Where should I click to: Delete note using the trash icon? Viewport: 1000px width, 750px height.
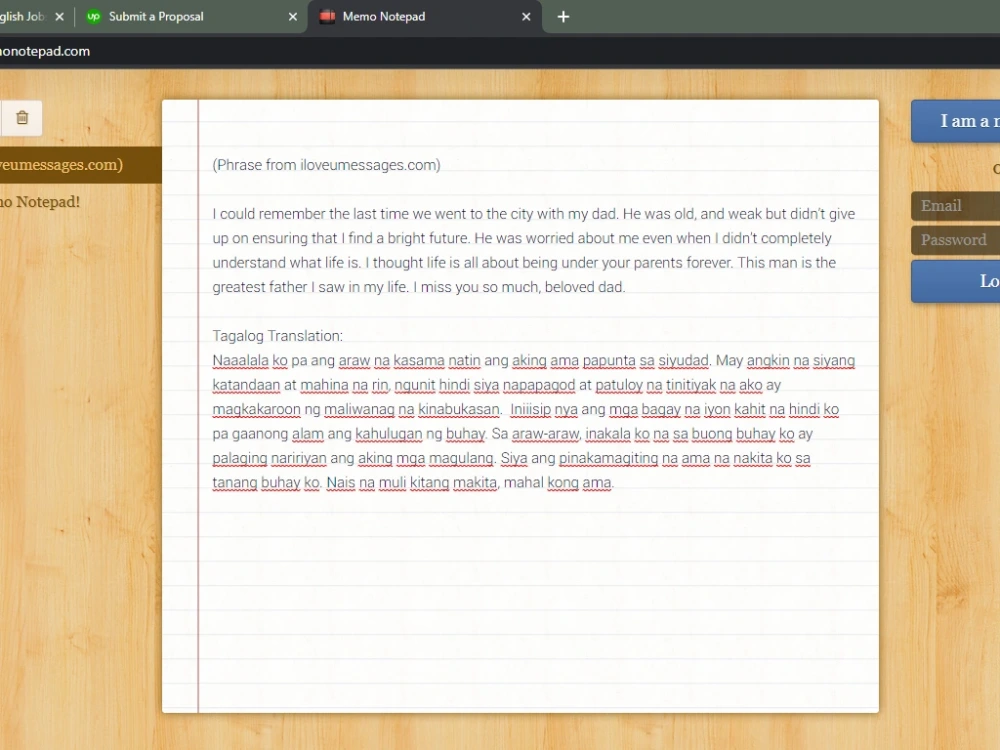22,118
